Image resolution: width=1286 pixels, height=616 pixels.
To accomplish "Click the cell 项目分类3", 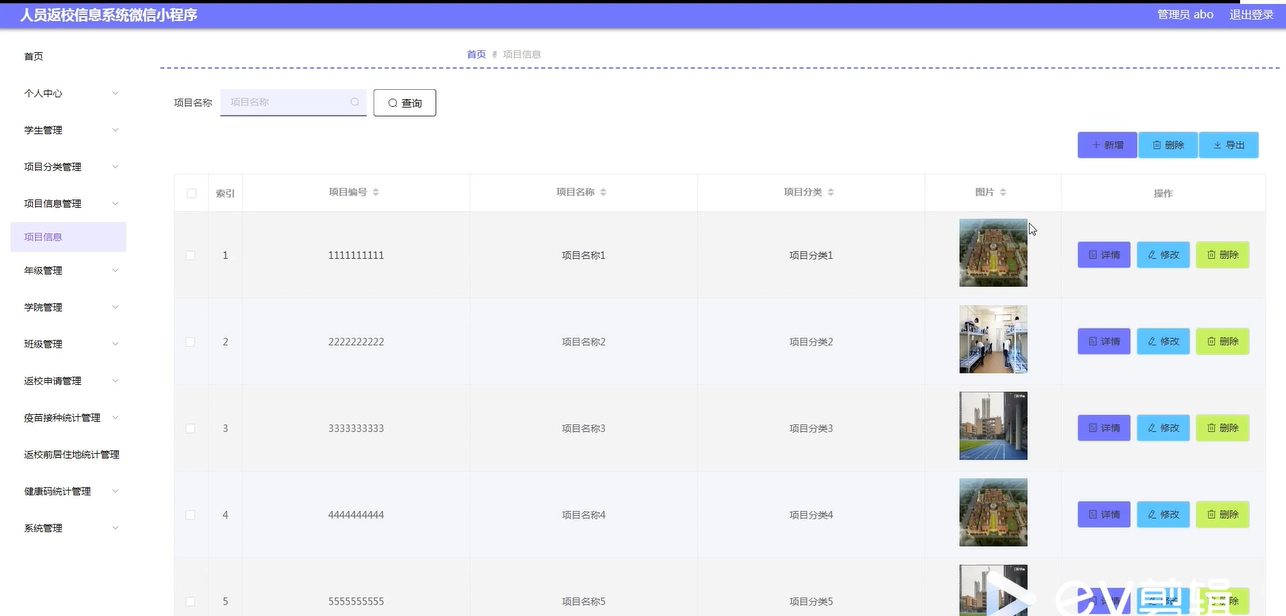I will pyautogui.click(x=811, y=428).
